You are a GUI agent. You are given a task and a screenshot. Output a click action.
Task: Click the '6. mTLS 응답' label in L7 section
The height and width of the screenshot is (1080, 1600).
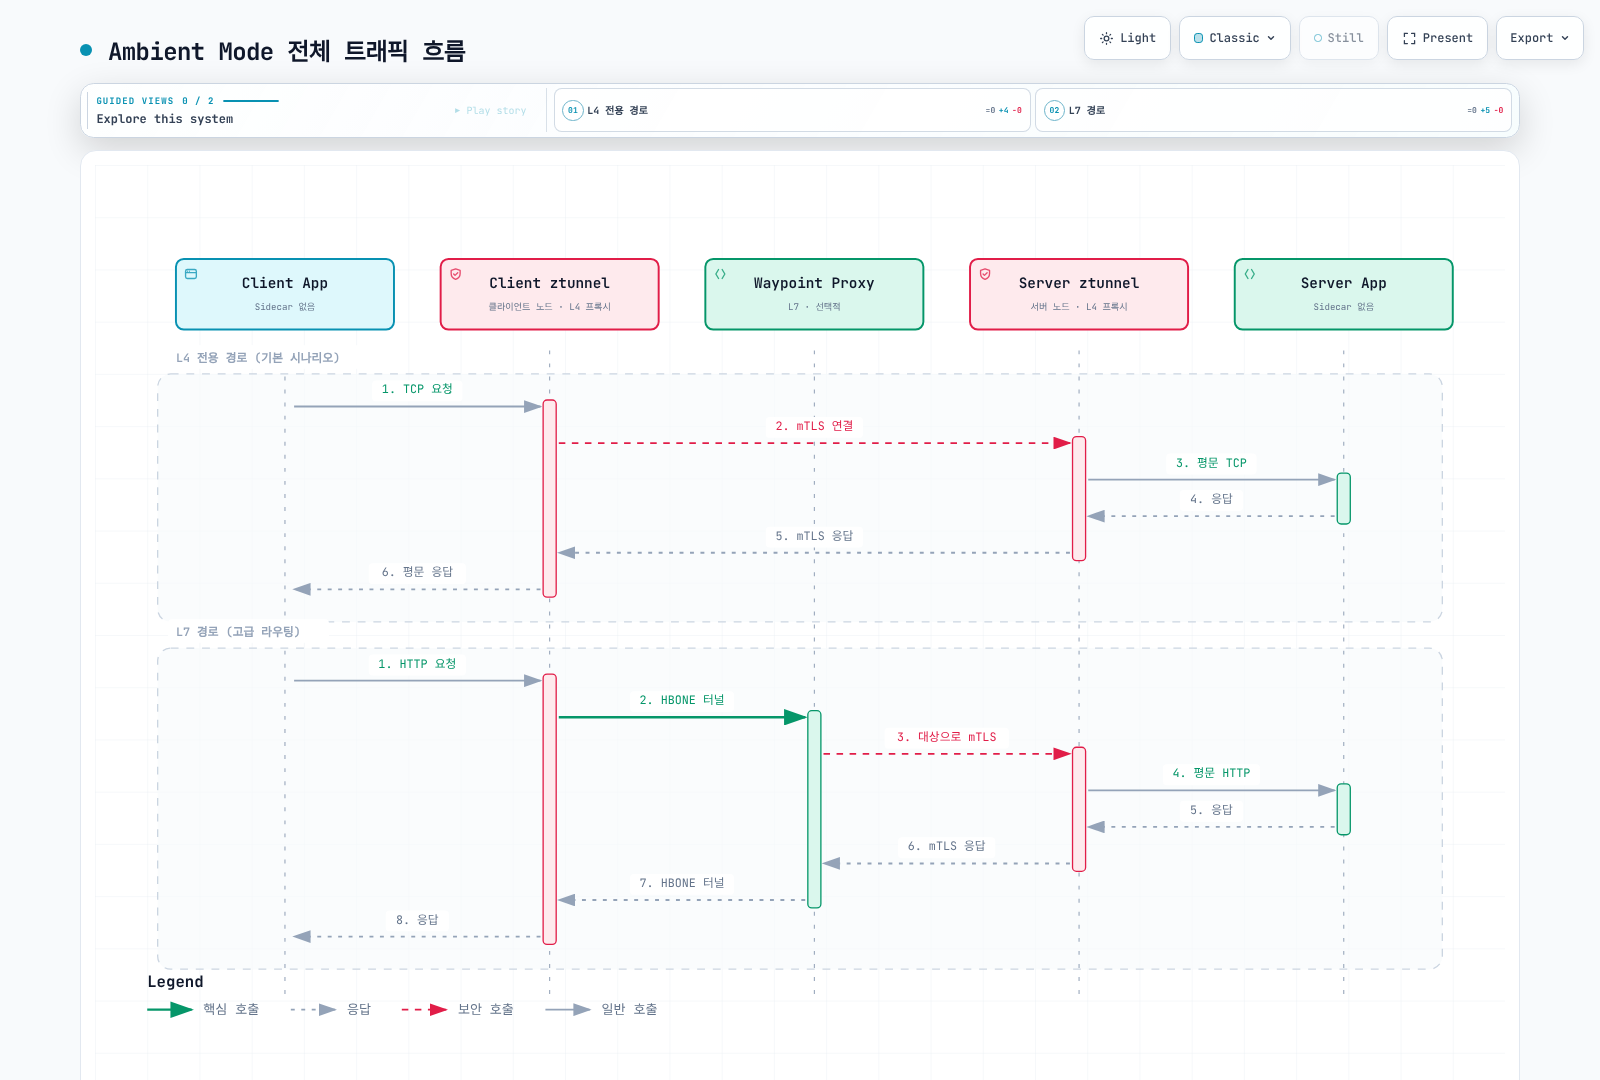946,846
